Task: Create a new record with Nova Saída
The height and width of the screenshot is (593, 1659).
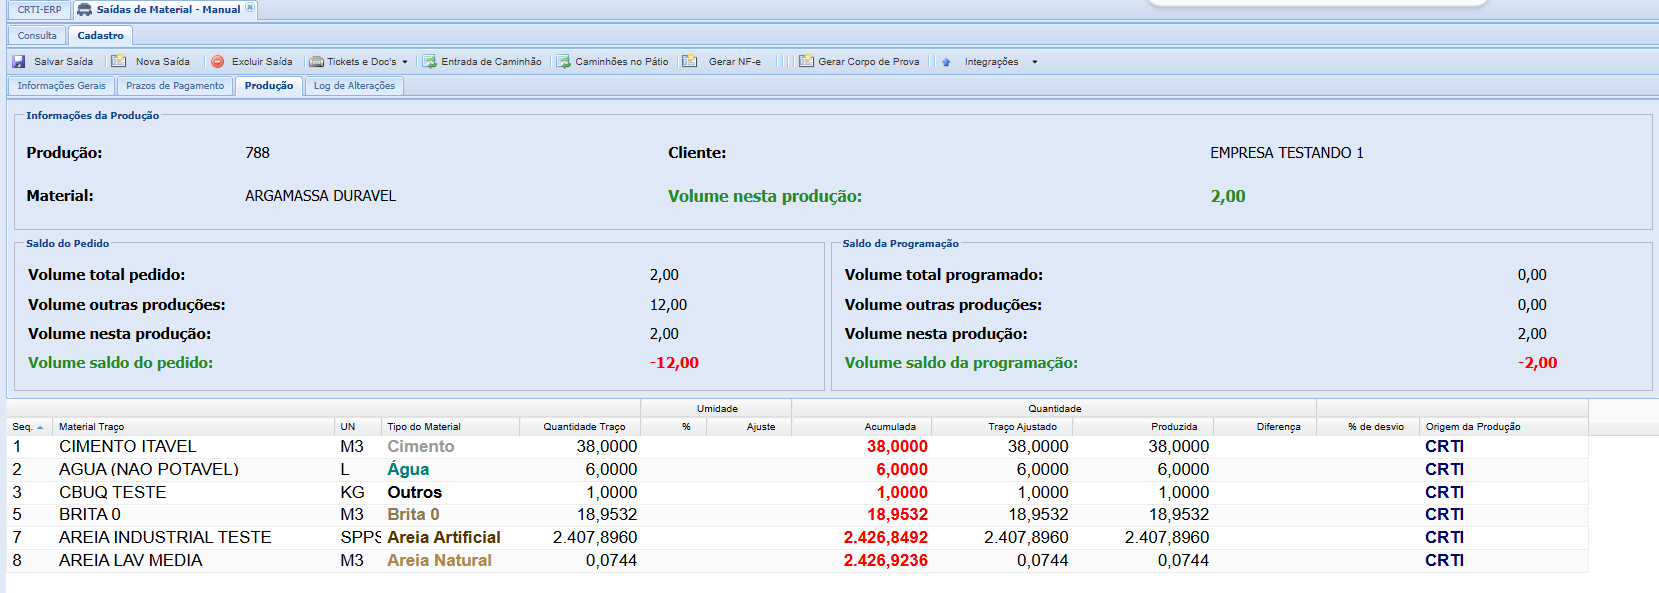Action: pos(151,62)
